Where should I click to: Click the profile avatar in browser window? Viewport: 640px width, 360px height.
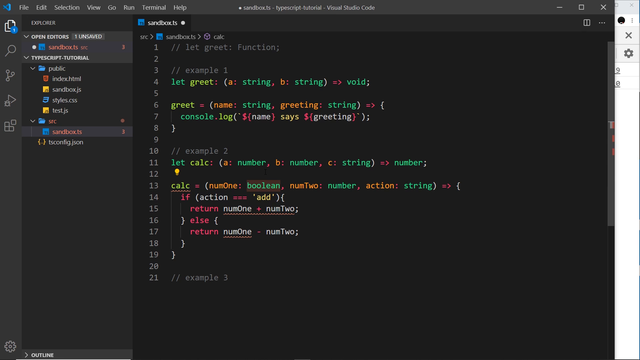coord(621,20)
